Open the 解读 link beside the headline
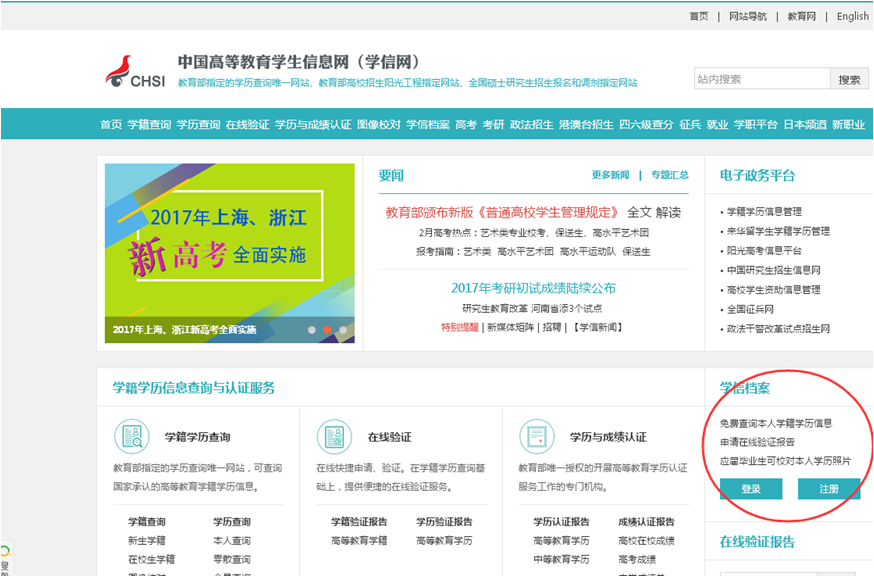 click(668, 212)
